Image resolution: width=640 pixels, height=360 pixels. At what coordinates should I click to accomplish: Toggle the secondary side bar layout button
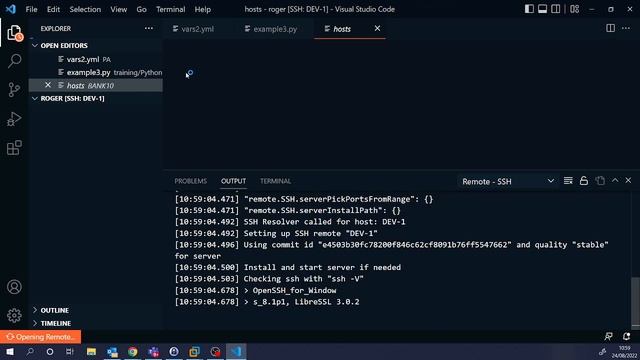[x=556, y=9]
